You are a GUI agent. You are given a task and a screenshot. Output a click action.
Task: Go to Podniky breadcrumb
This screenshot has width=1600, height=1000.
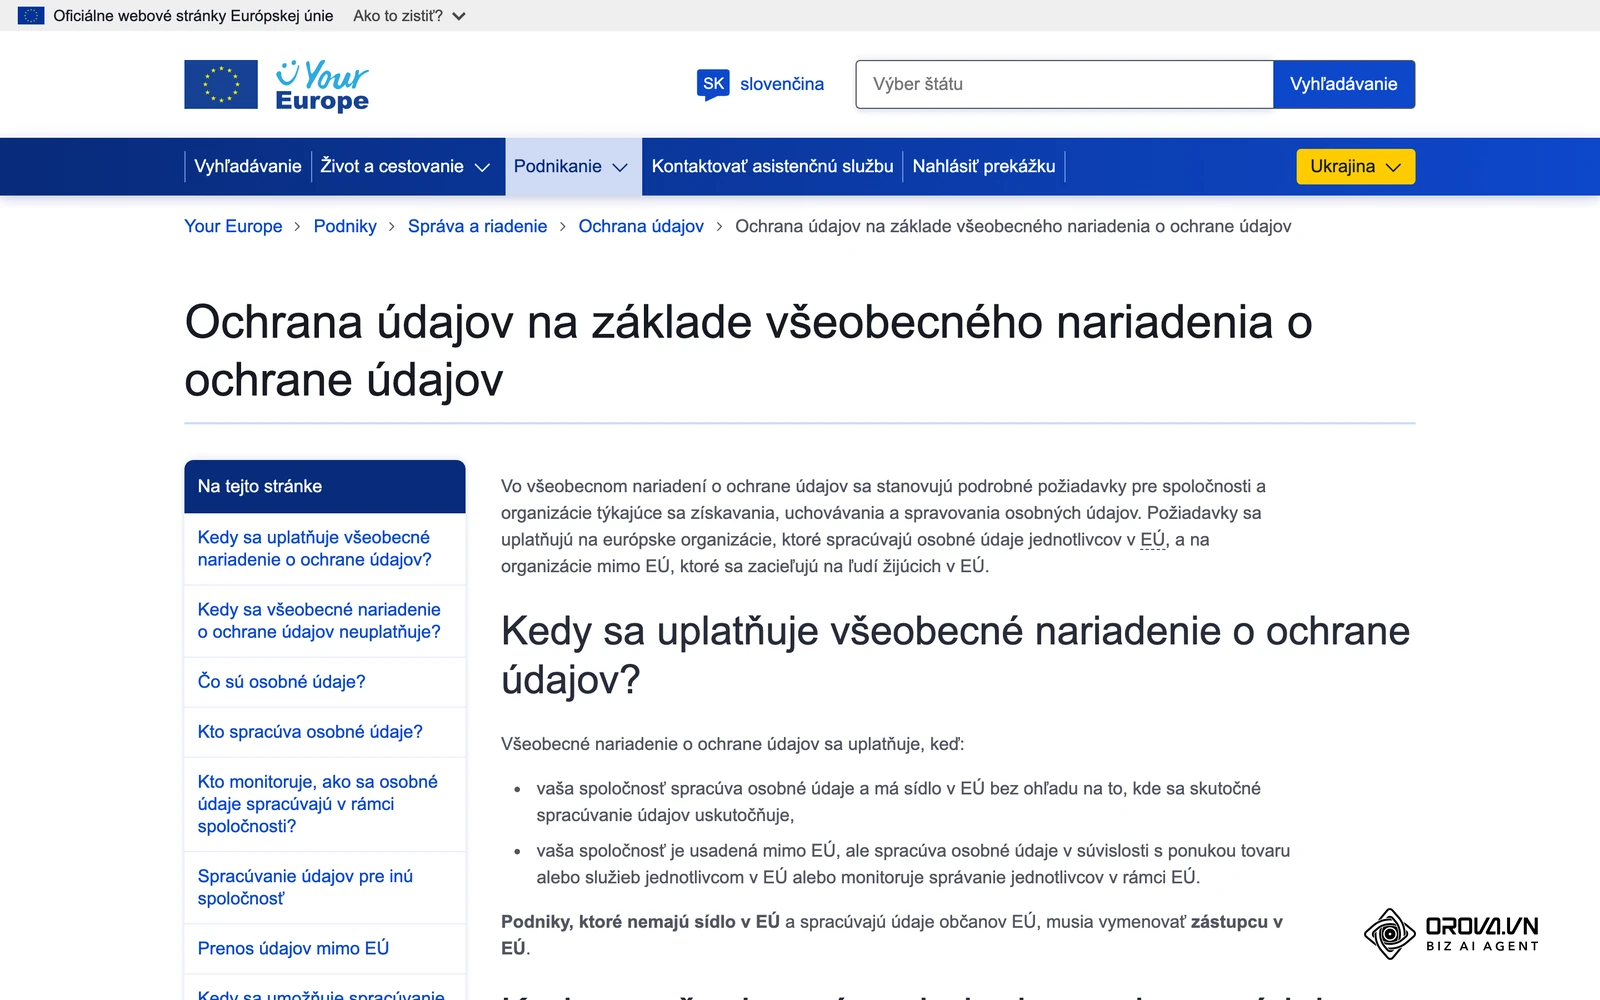345,226
